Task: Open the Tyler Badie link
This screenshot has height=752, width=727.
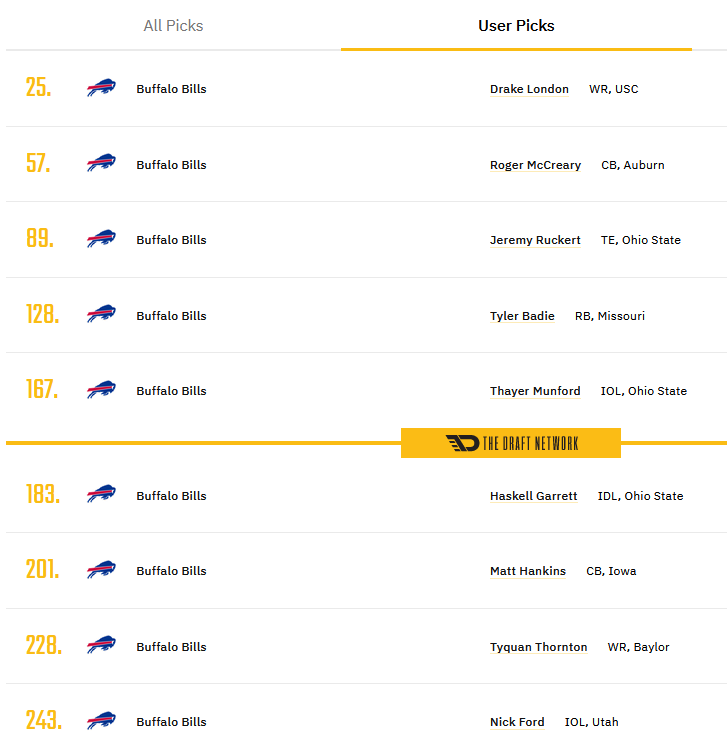Action: [x=522, y=316]
